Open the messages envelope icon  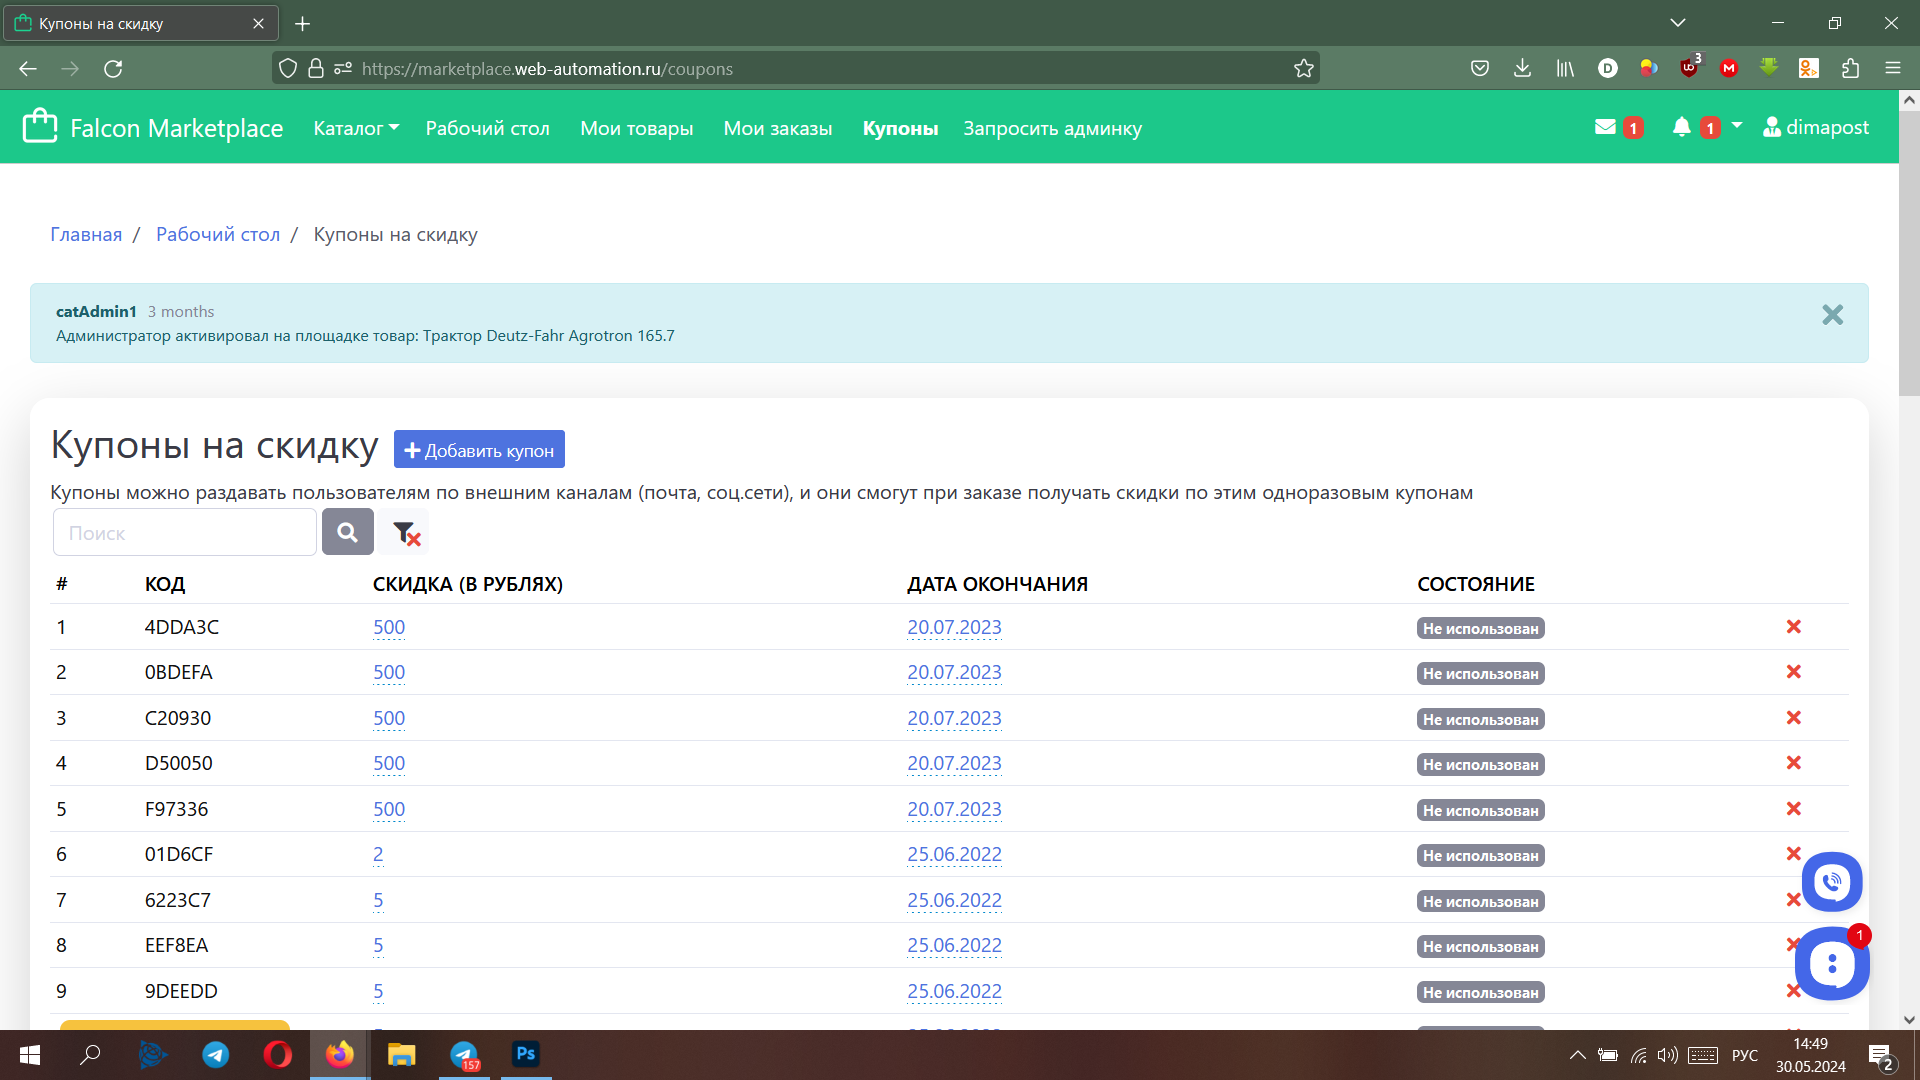click(x=1608, y=127)
